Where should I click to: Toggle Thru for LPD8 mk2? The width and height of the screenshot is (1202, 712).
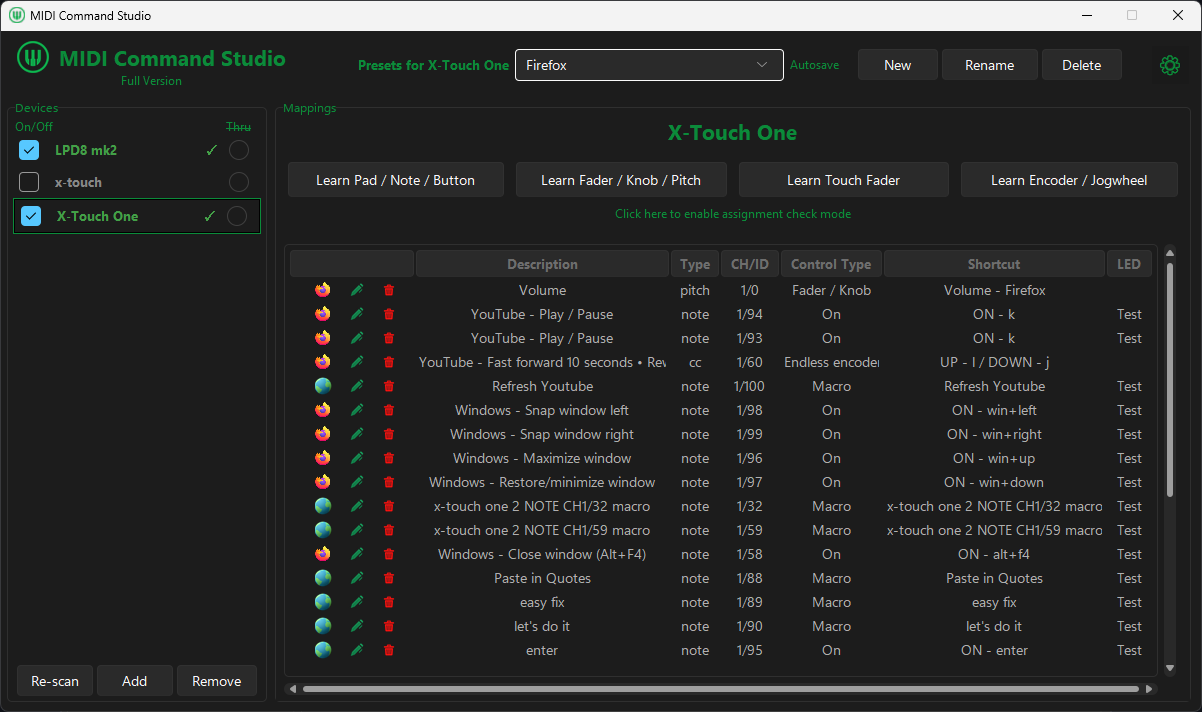[x=238, y=150]
